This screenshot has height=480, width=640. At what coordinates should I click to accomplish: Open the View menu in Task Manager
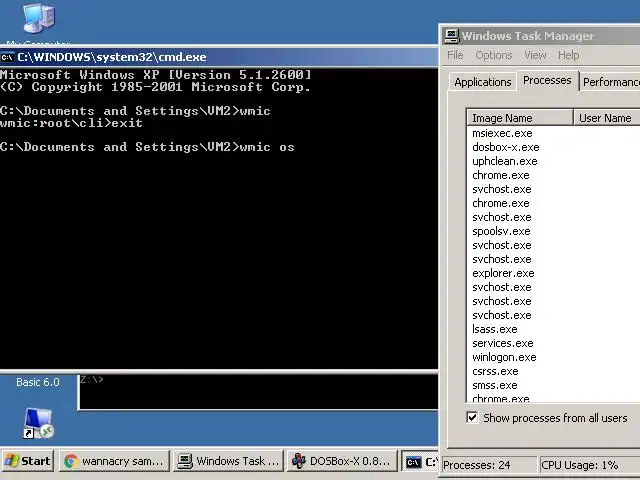(535, 55)
